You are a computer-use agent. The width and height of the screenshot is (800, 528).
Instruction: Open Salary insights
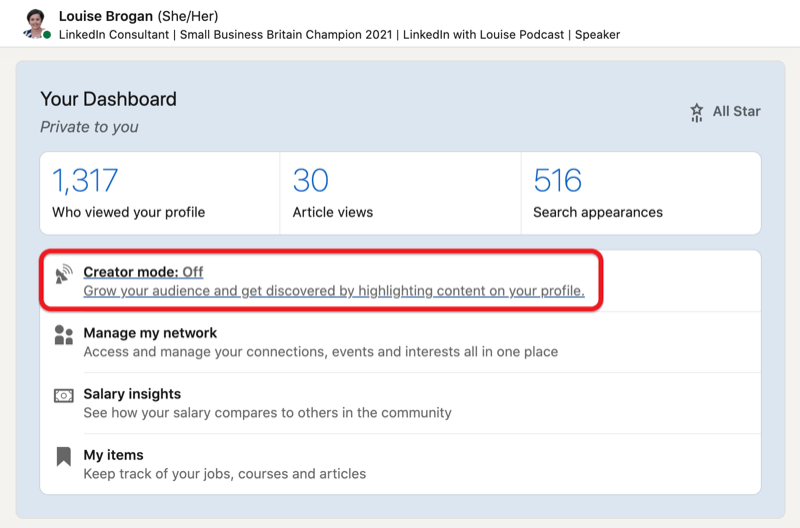(x=132, y=394)
